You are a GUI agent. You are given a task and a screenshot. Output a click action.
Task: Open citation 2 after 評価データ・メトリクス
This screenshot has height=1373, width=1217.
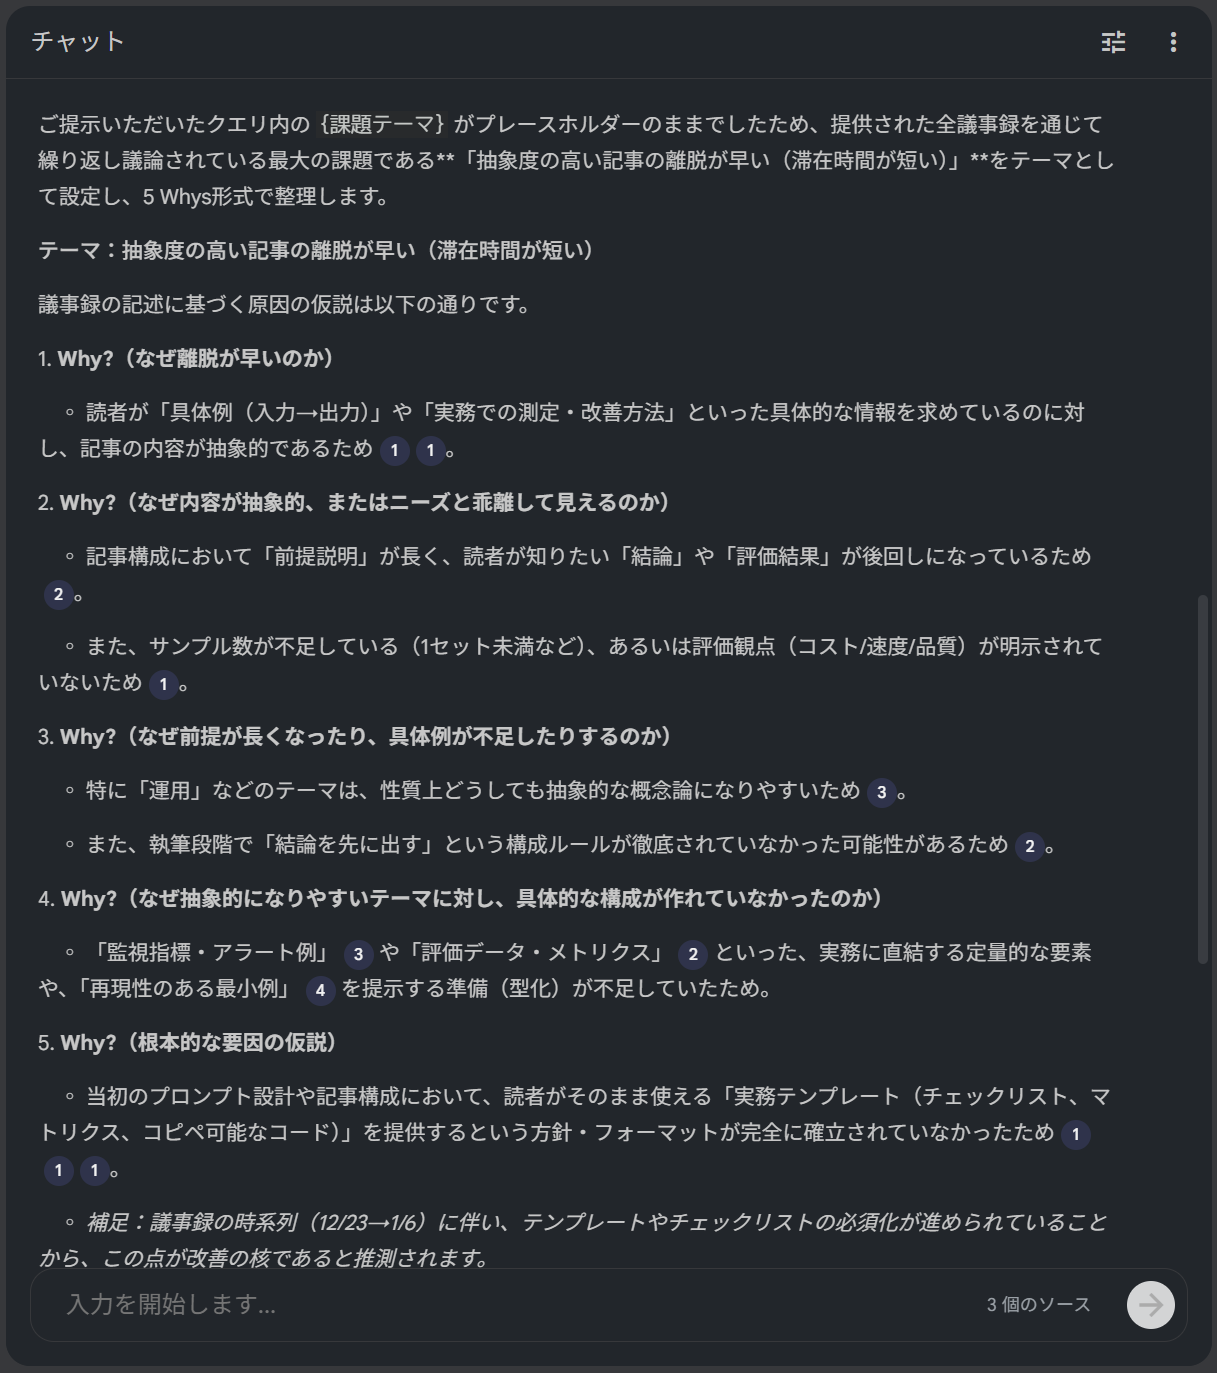pos(693,955)
